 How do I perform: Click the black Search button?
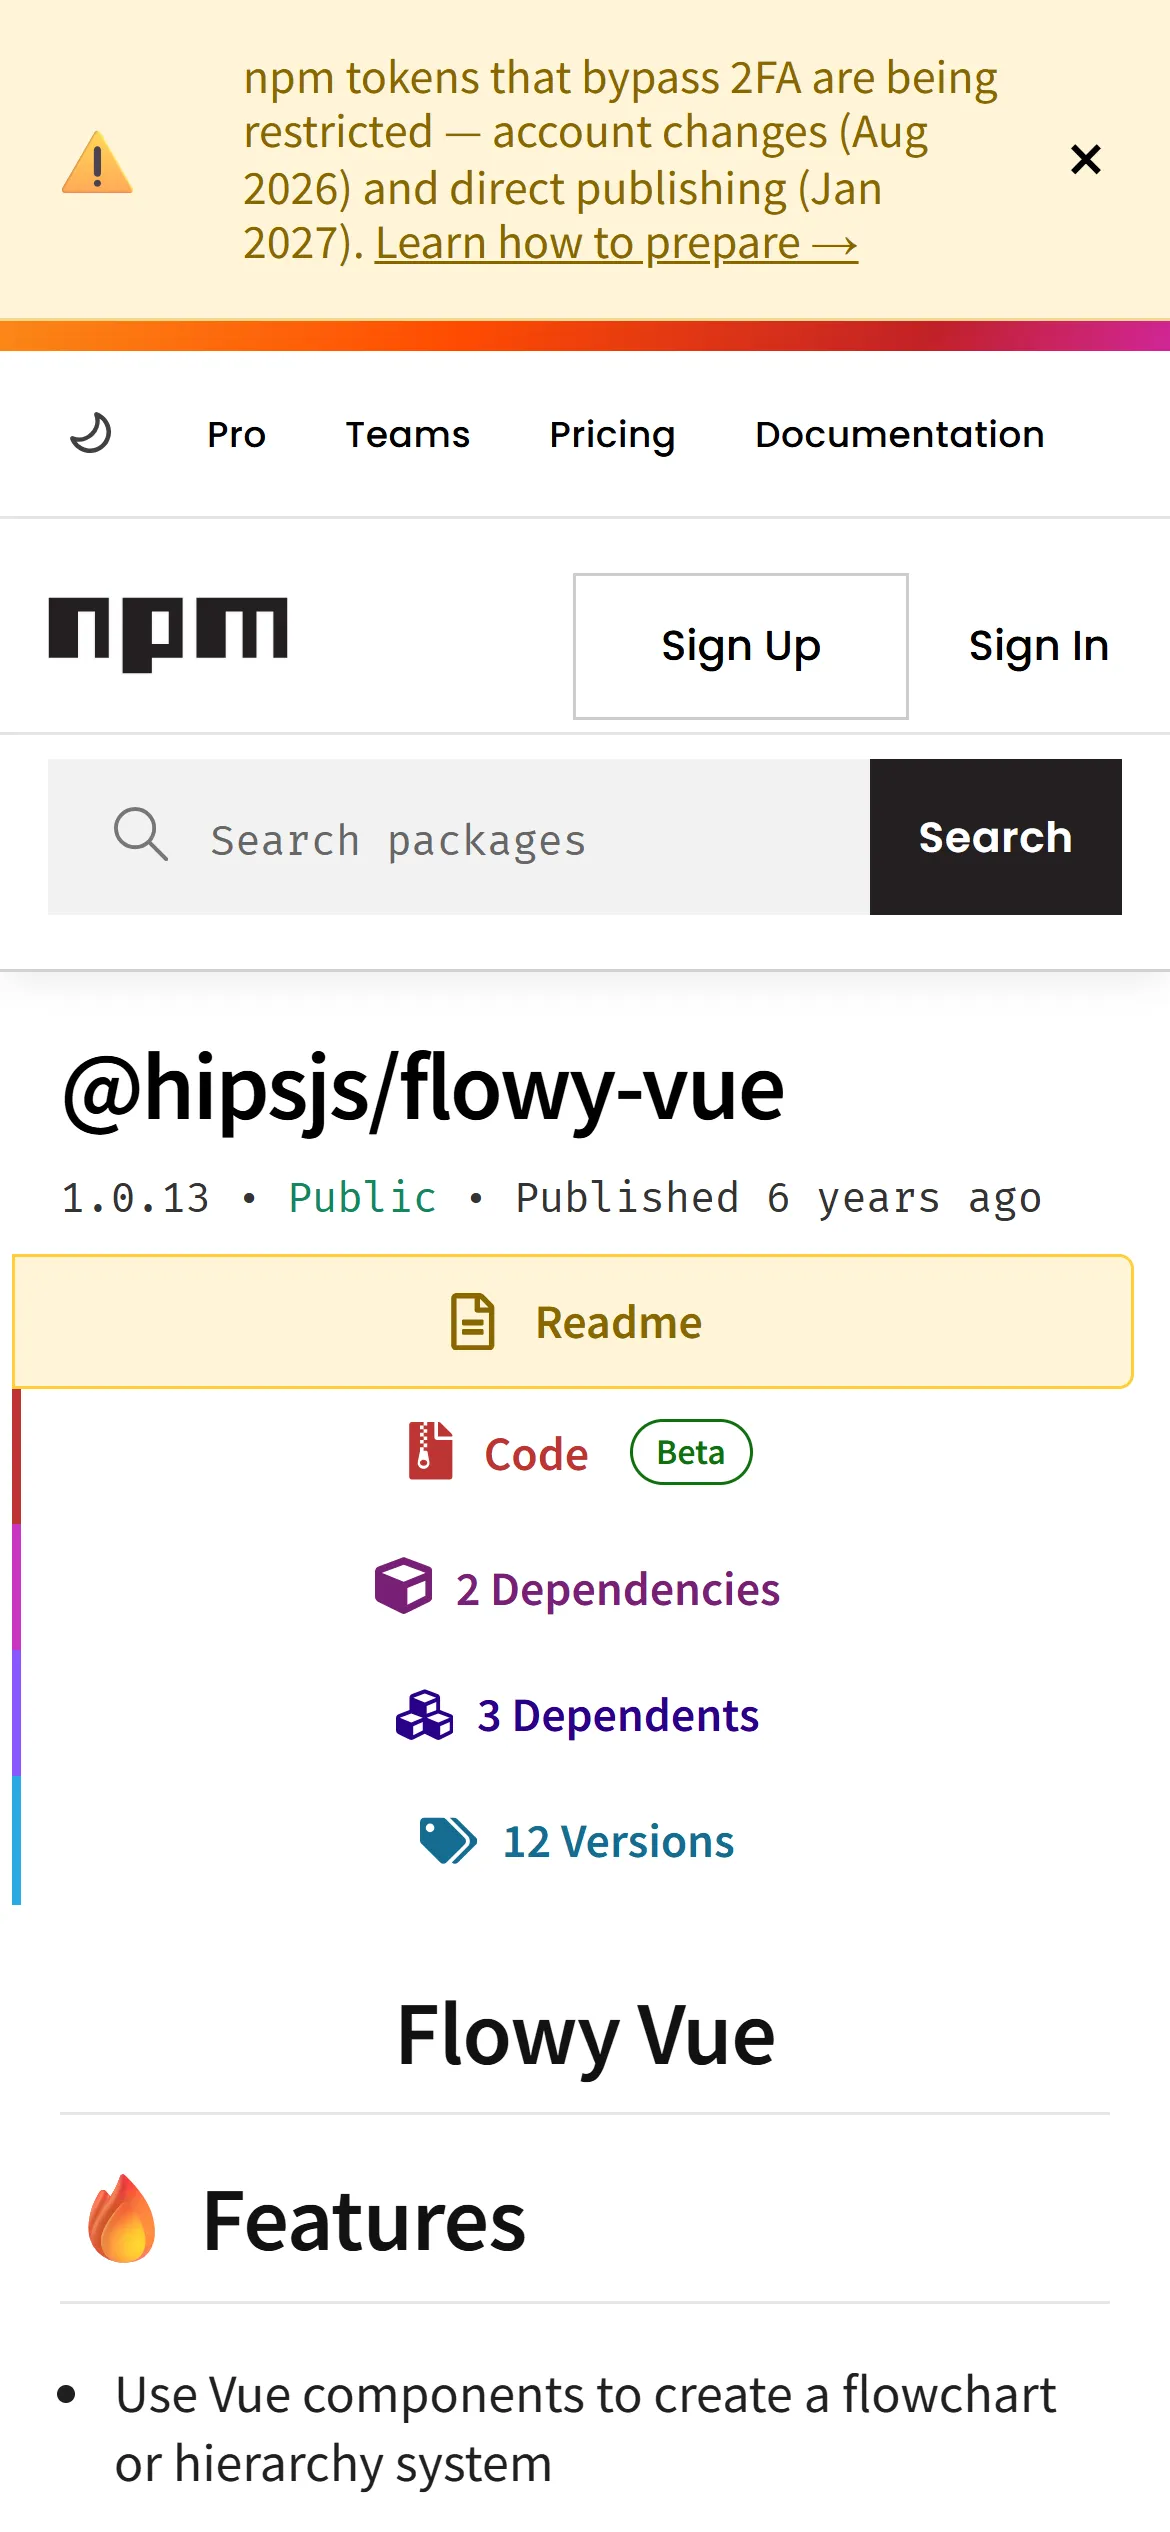pos(995,837)
